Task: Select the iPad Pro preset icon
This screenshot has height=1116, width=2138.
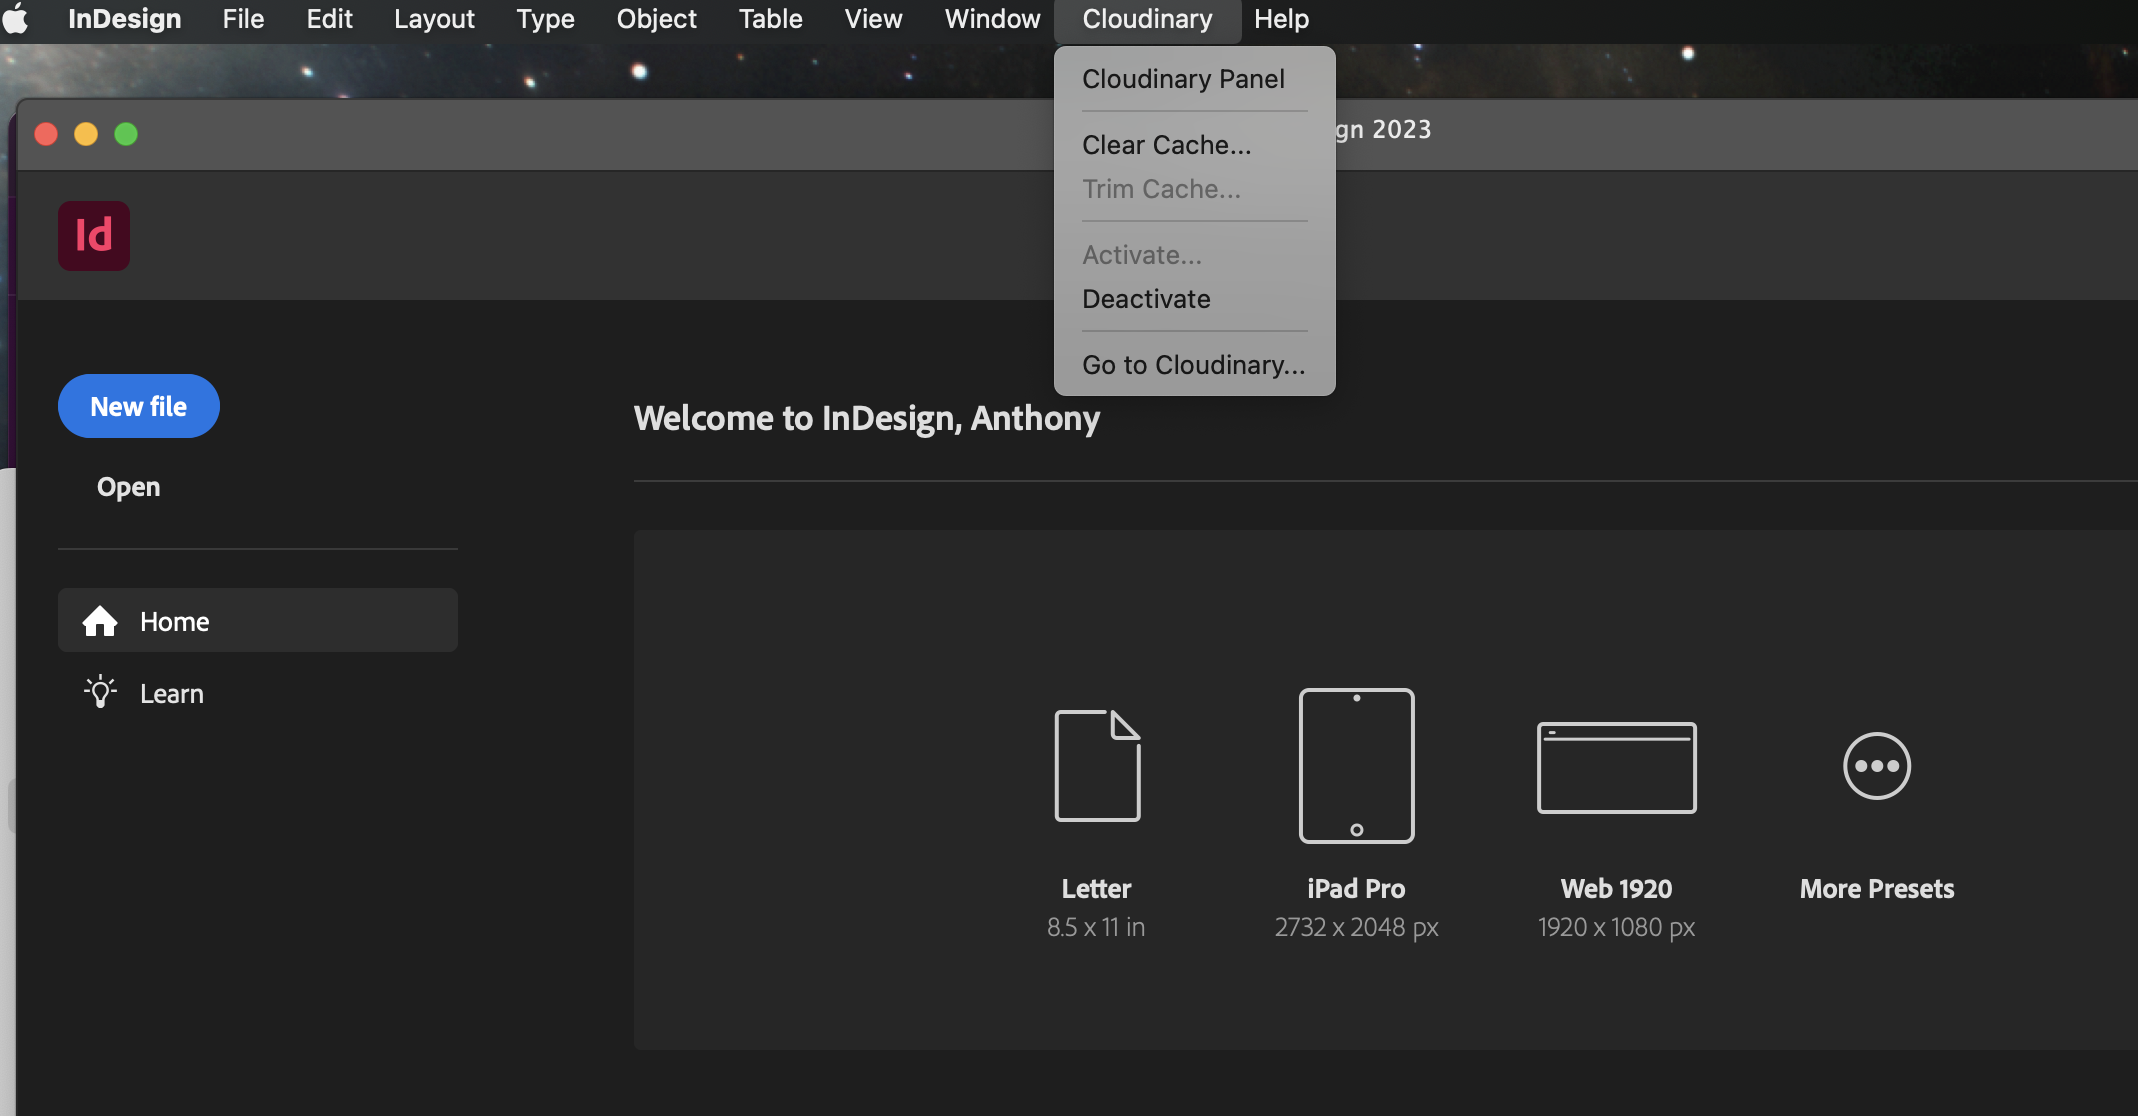Action: pos(1356,765)
